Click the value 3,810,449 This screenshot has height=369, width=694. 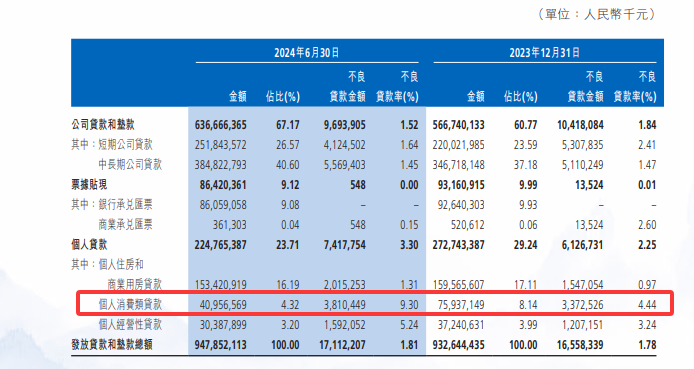pos(345,305)
